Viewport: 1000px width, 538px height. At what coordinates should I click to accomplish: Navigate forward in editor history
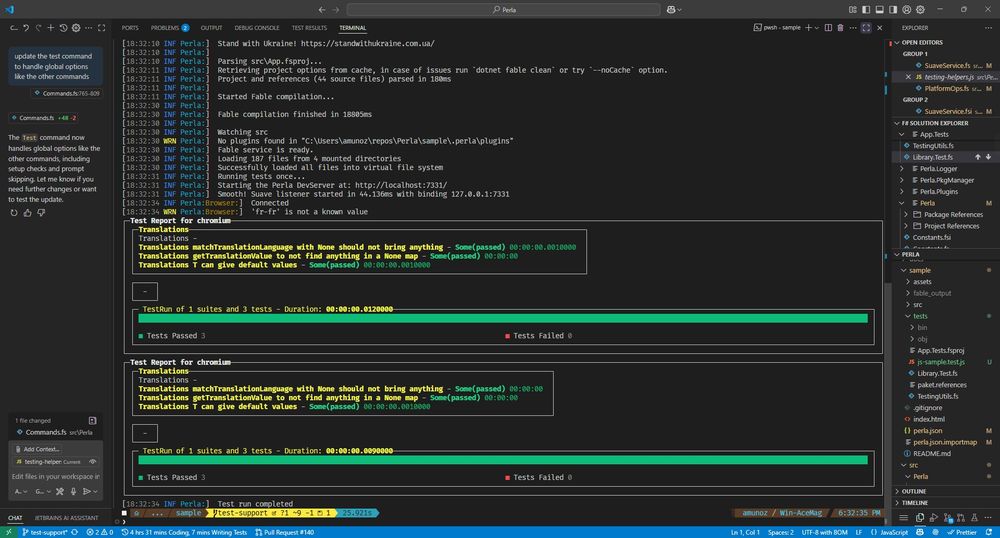click(335, 10)
